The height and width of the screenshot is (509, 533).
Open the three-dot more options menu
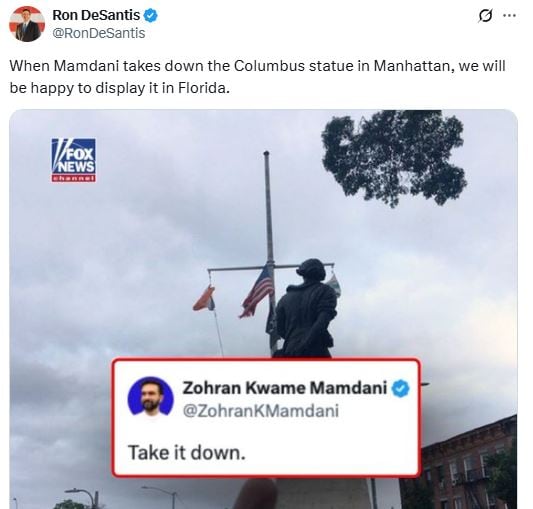click(509, 15)
